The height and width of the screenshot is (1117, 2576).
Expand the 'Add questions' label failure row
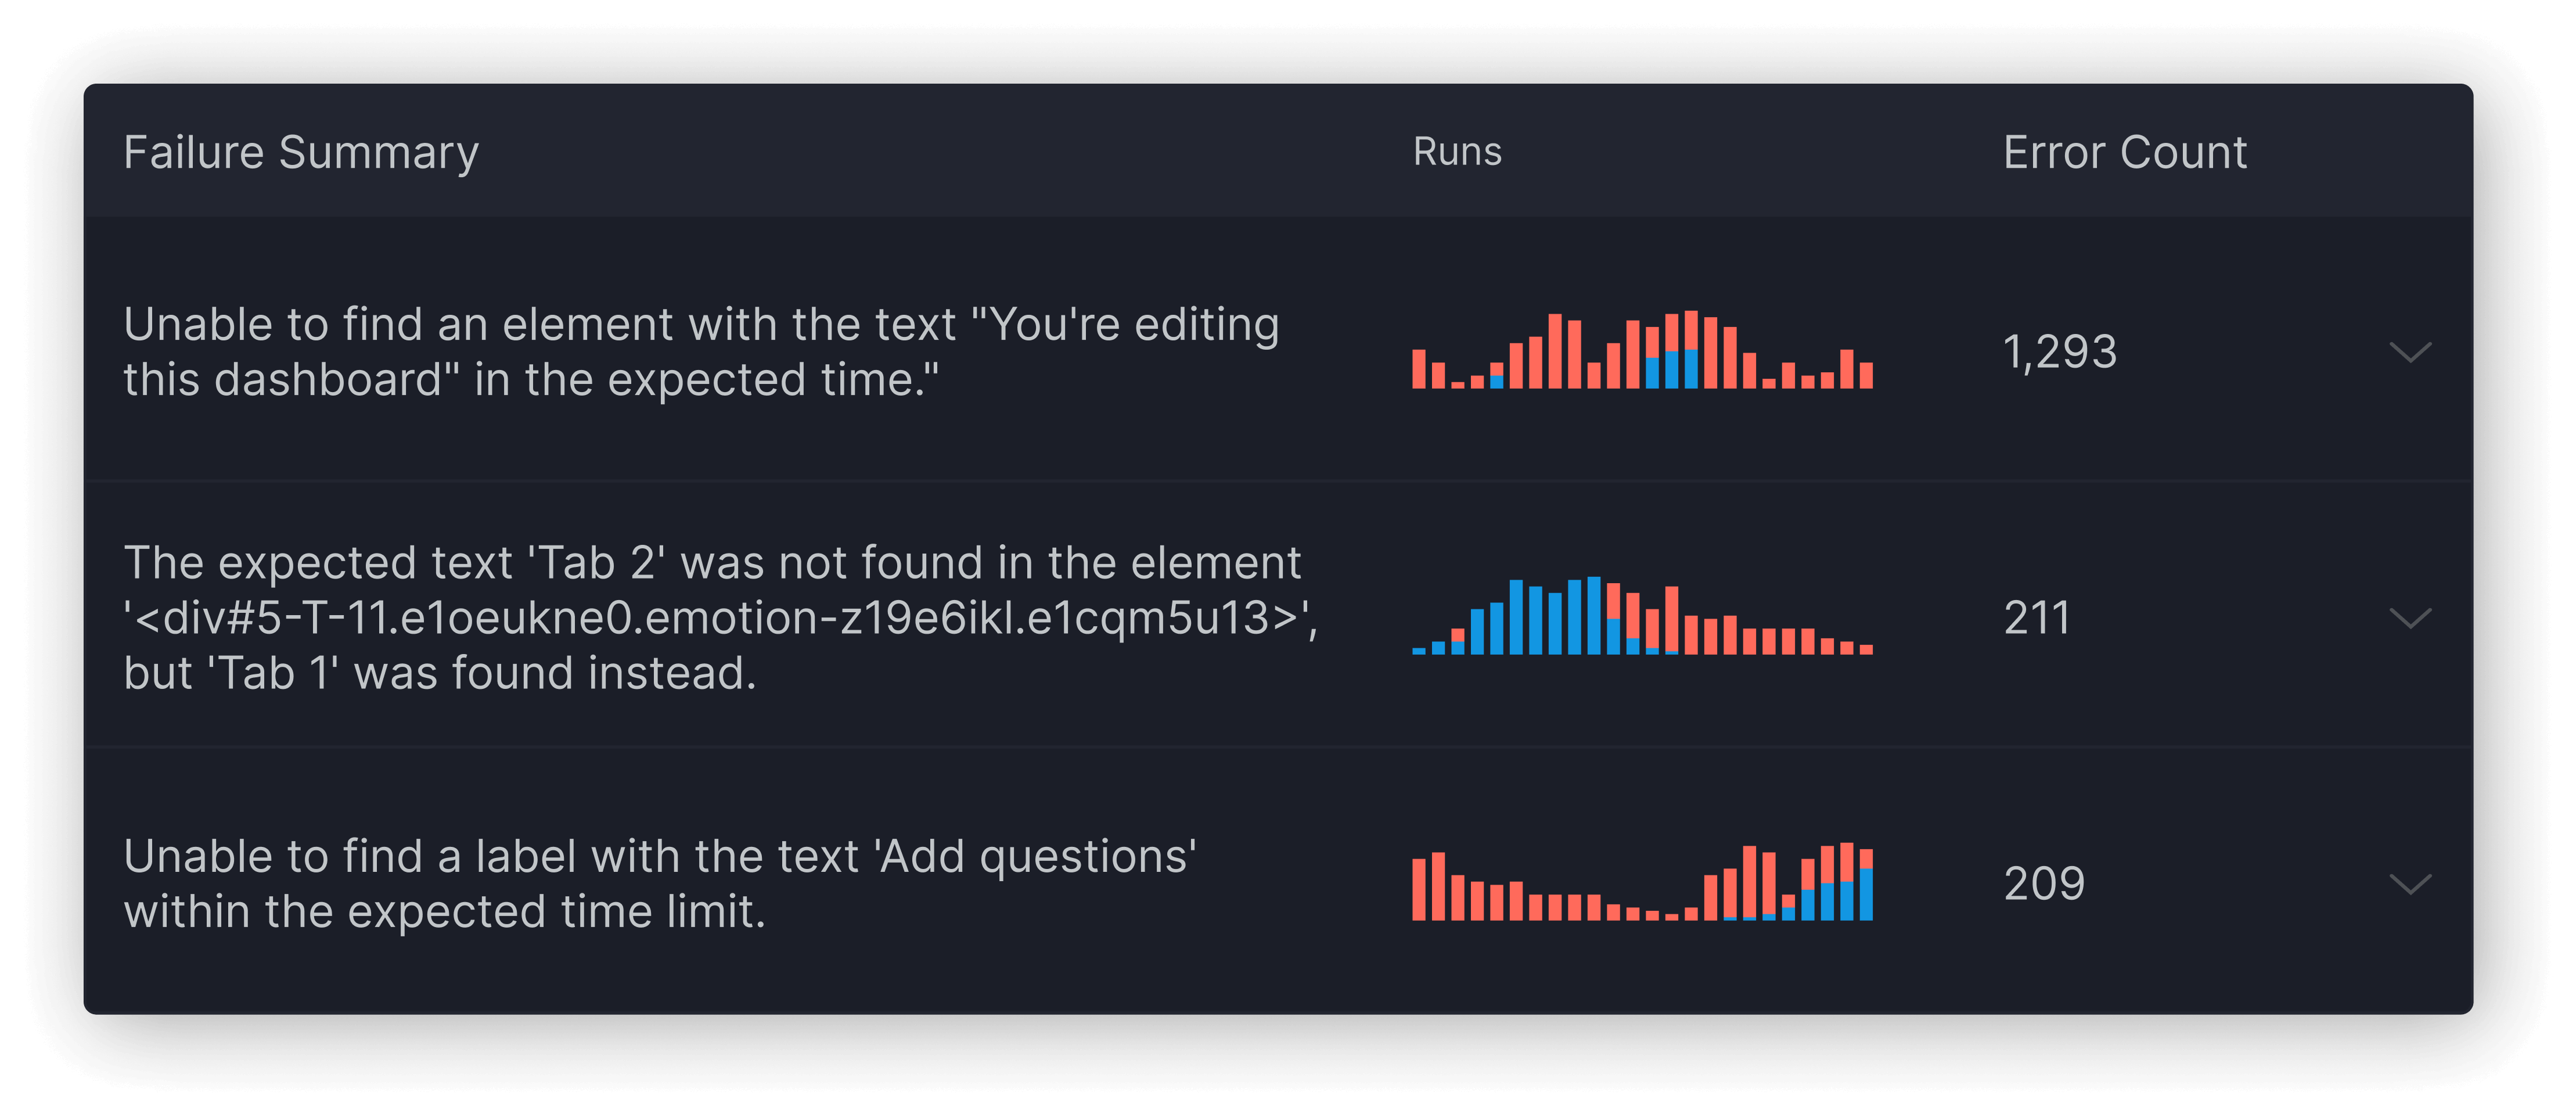click(2409, 884)
